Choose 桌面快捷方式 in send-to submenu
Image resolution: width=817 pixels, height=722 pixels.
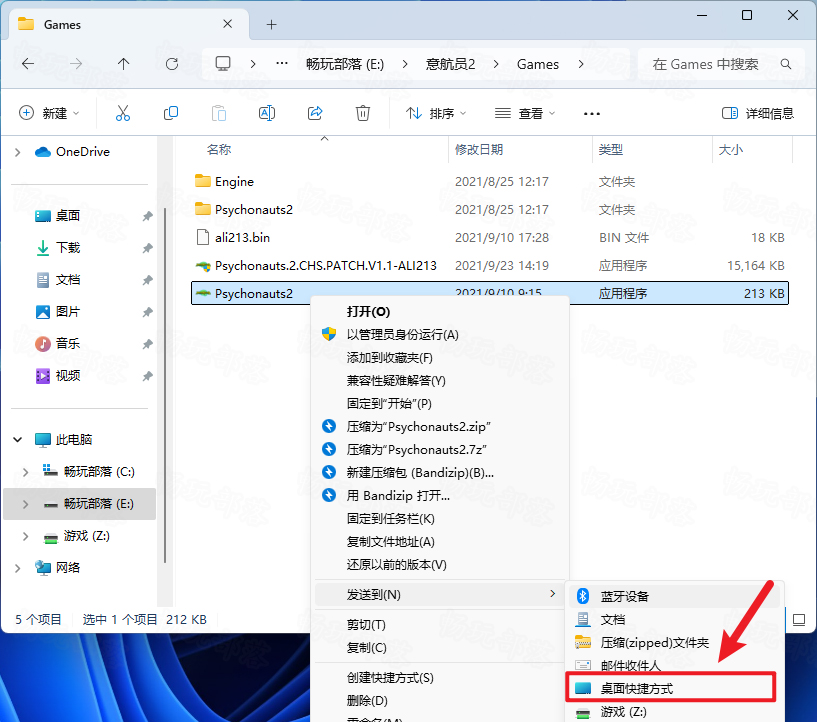(x=671, y=689)
